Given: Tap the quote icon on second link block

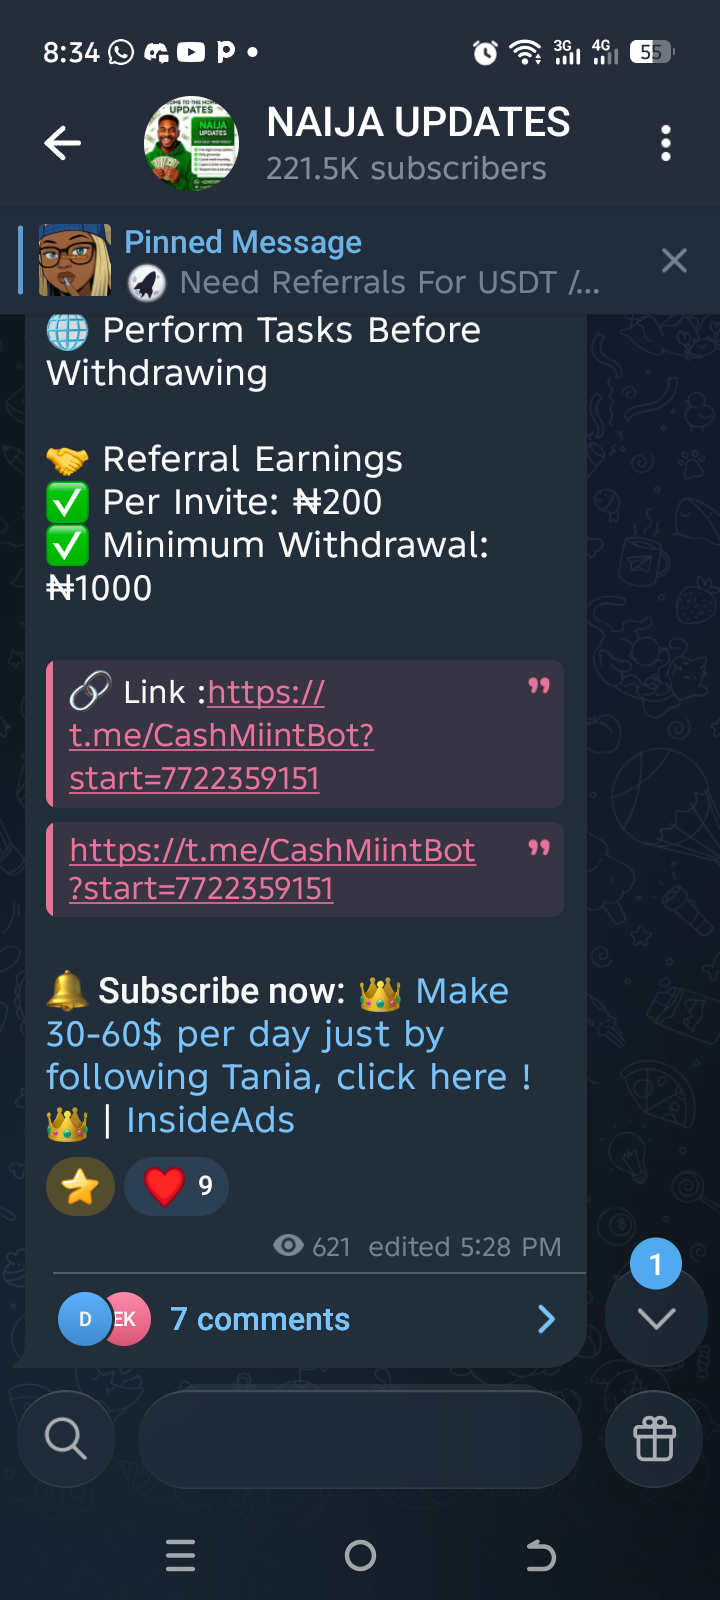Looking at the screenshot, I should pos(539,848).
